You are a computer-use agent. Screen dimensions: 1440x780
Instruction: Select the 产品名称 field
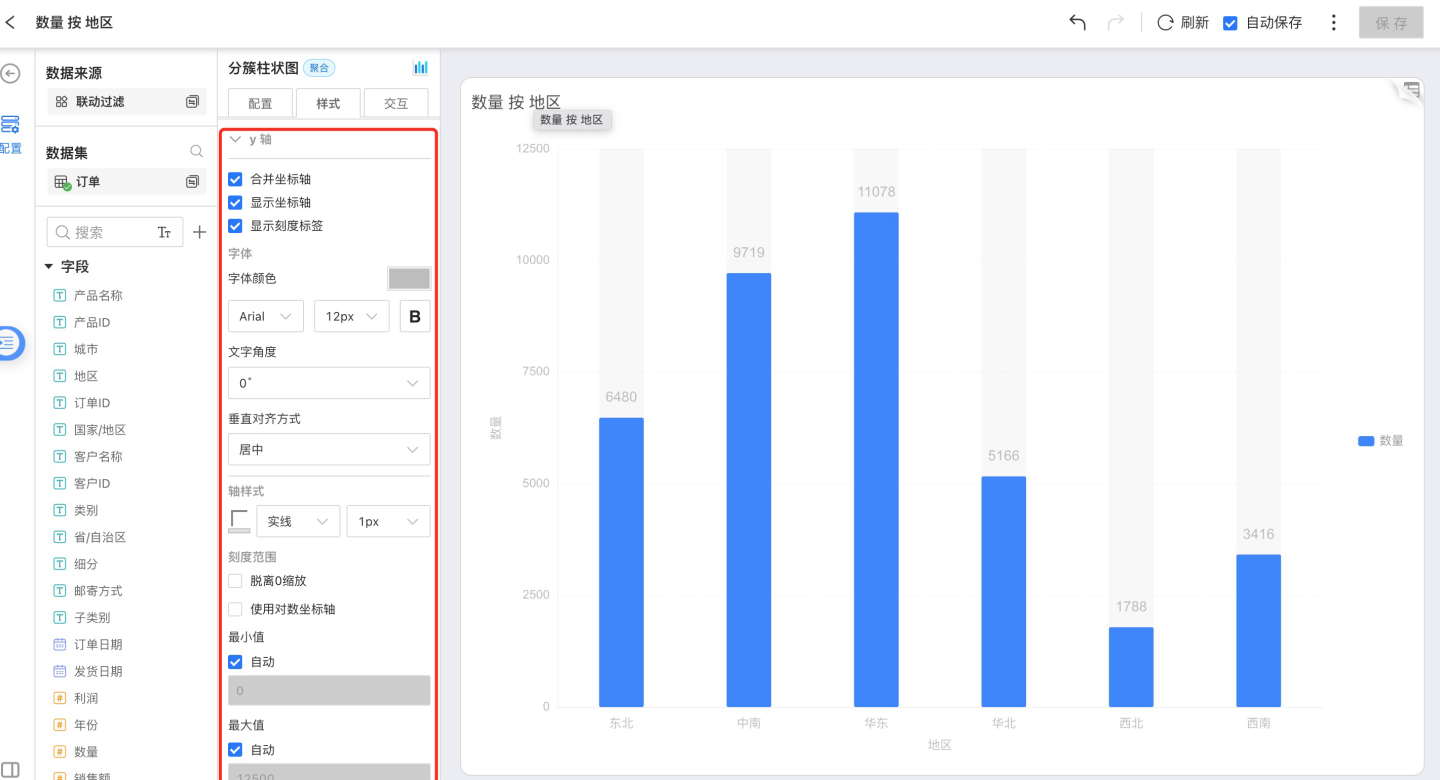[97, 296]
